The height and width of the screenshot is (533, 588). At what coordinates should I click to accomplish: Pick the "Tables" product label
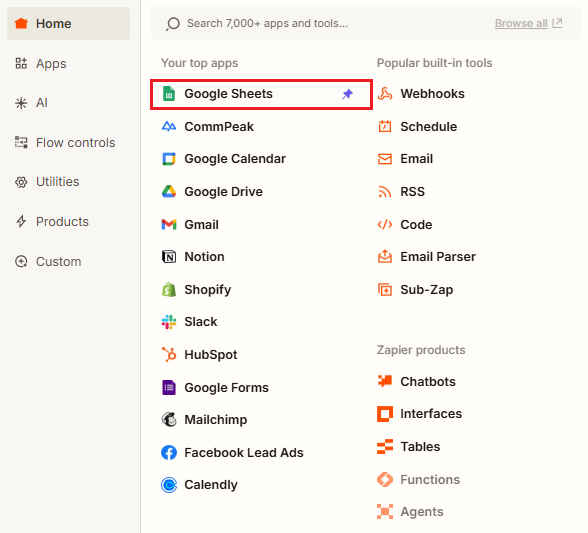click(420, 447)
